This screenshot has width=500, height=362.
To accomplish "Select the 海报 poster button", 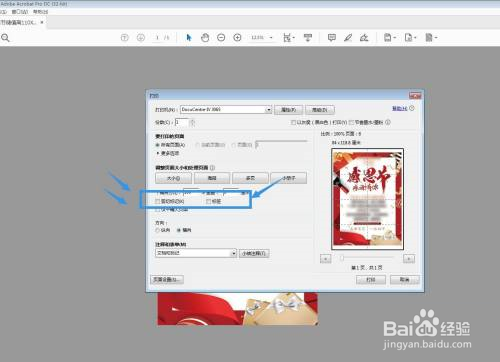I will coord(212,178).
